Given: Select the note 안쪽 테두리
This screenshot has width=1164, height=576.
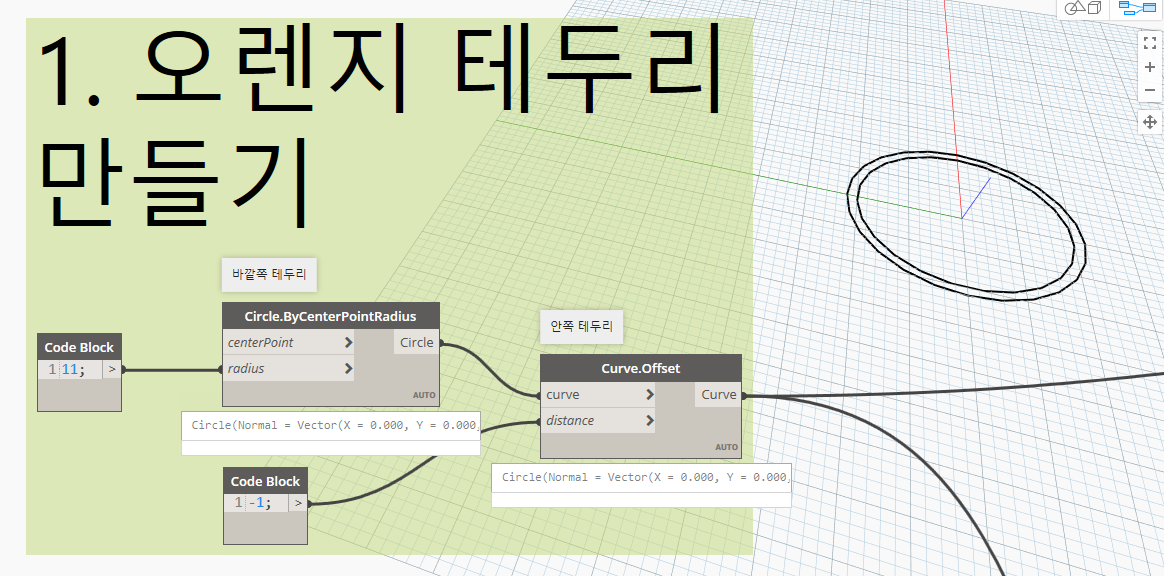Looking at the screenshot, I should click(x=581, y=327).
